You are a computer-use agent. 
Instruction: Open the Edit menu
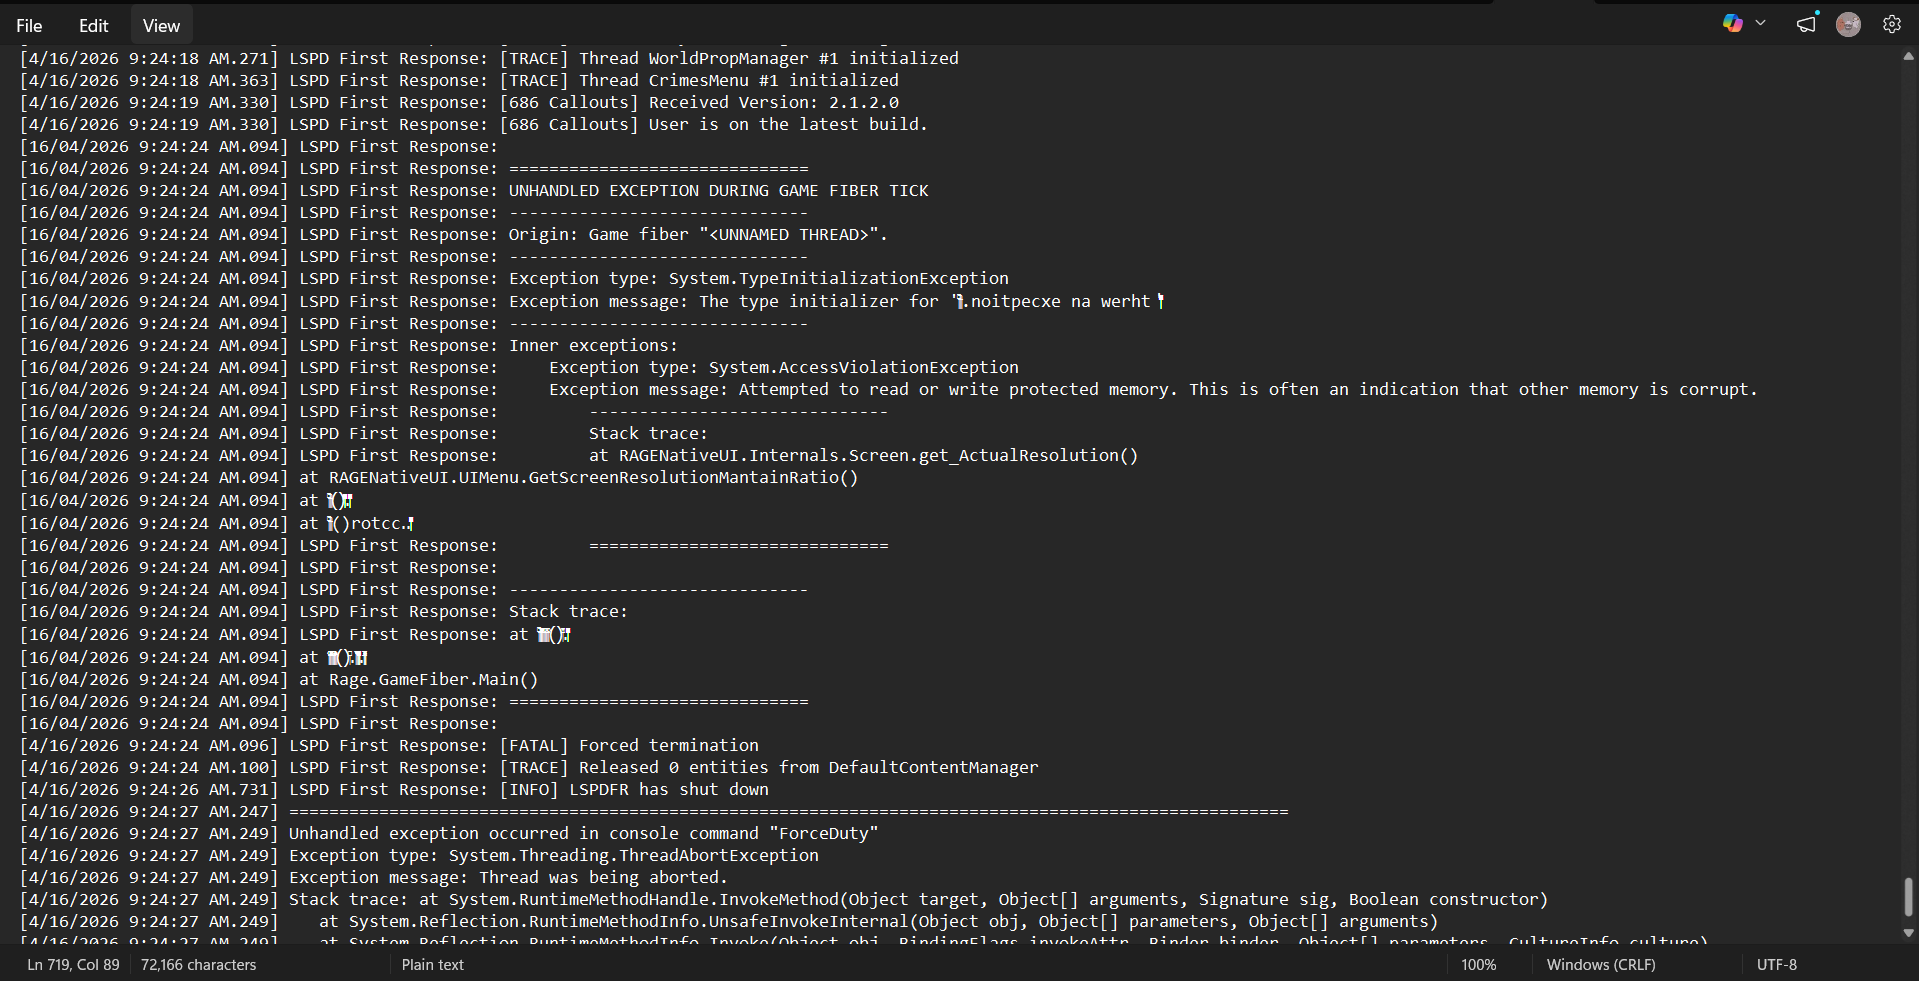click(93, 26)
